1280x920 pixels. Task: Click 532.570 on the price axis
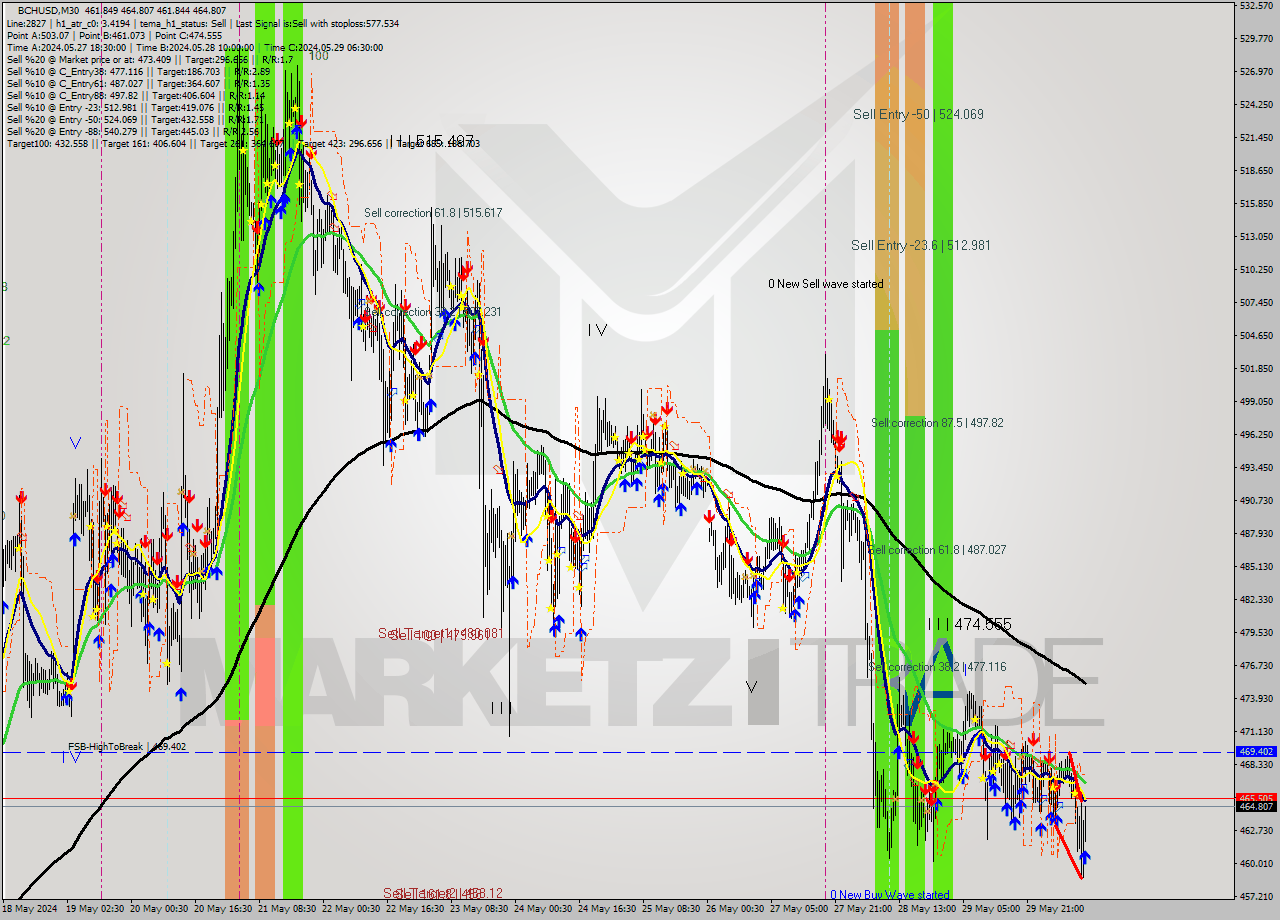[x=1256, y=6]
